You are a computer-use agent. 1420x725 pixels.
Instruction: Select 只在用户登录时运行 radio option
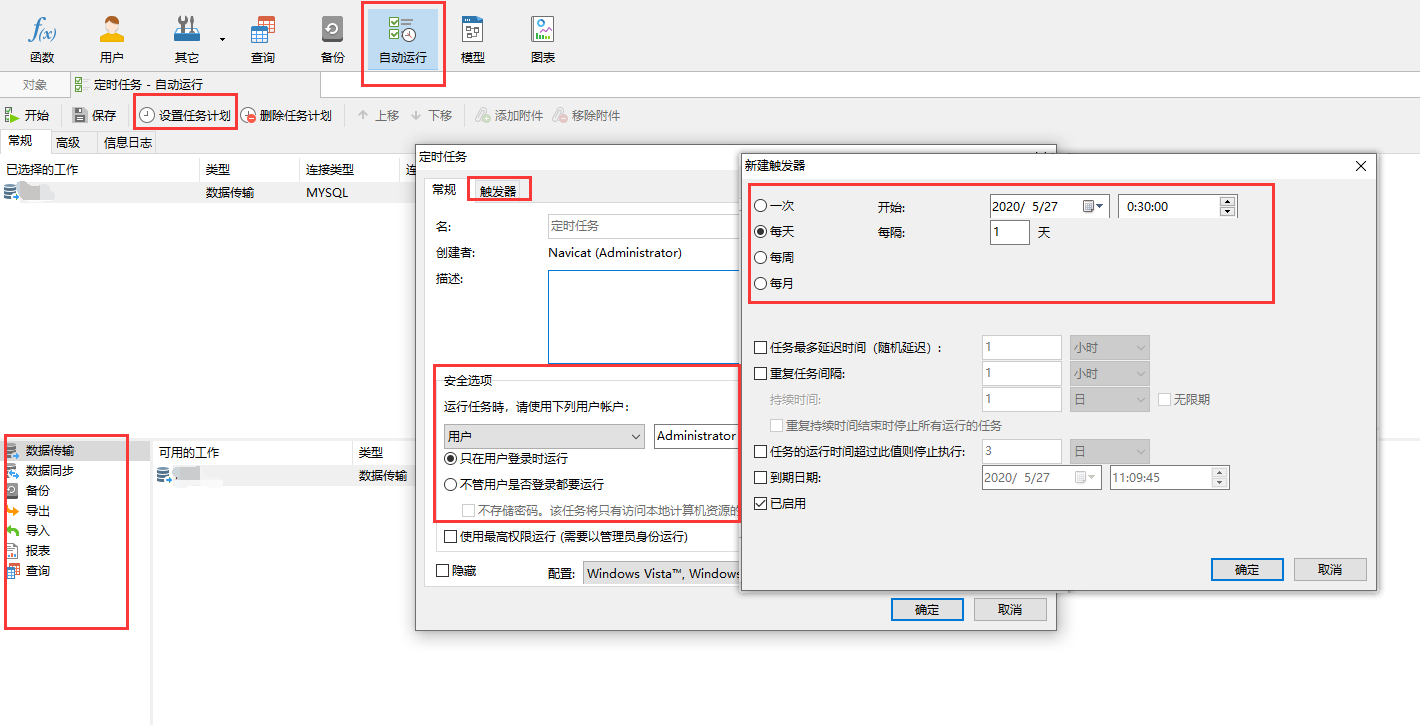(507, 458)
